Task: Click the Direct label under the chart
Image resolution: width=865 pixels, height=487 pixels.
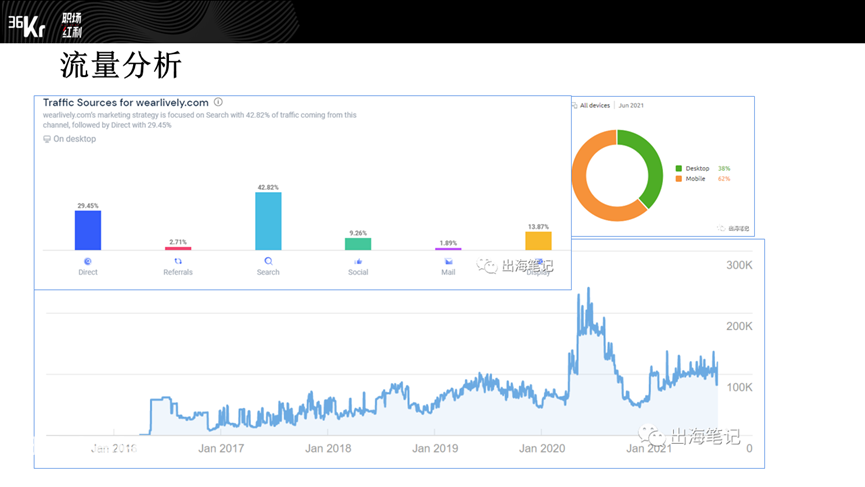Action: (x=88, y=272)
